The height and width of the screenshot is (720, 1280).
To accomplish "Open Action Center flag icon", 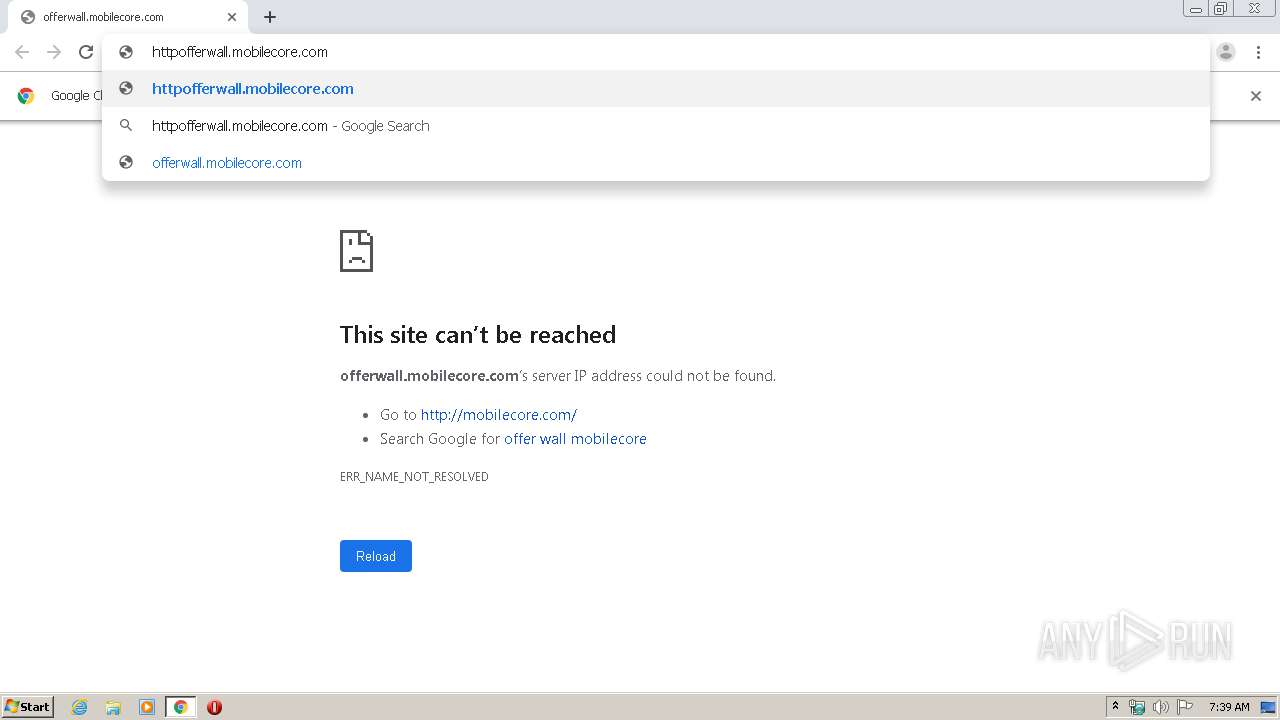I will tap(1185, 707).
